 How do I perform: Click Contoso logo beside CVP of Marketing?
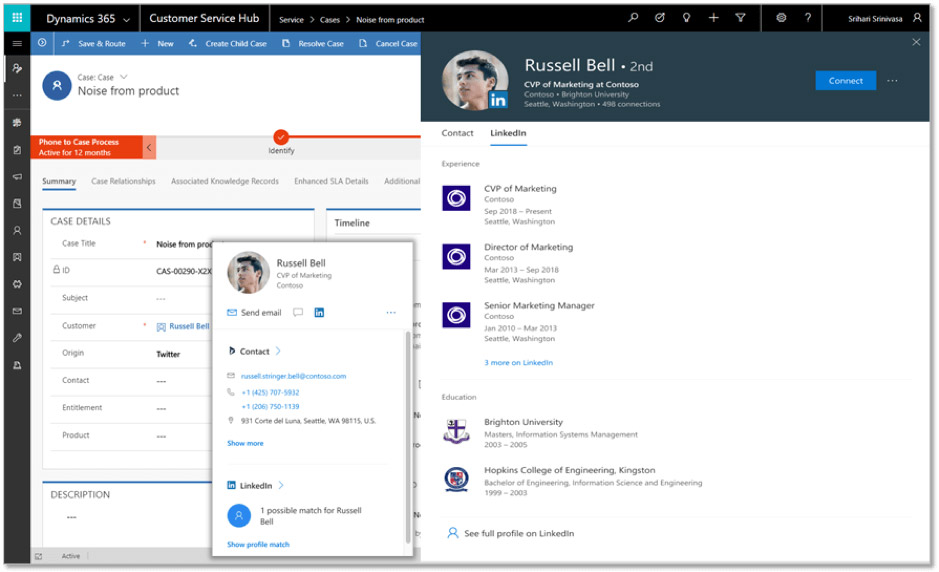pyautogui.click(x=456, y=198)
